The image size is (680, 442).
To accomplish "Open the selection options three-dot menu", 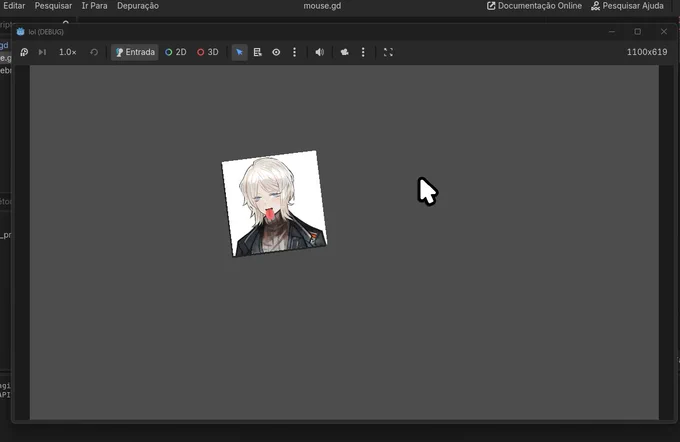I will [x=294, y=52].
